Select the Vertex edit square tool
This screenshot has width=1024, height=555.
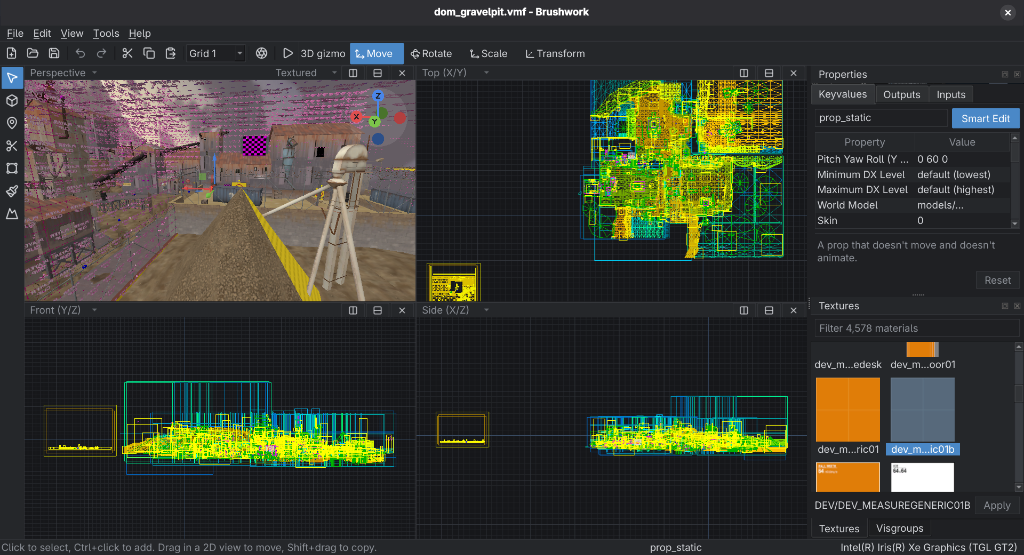click(12, 168)
